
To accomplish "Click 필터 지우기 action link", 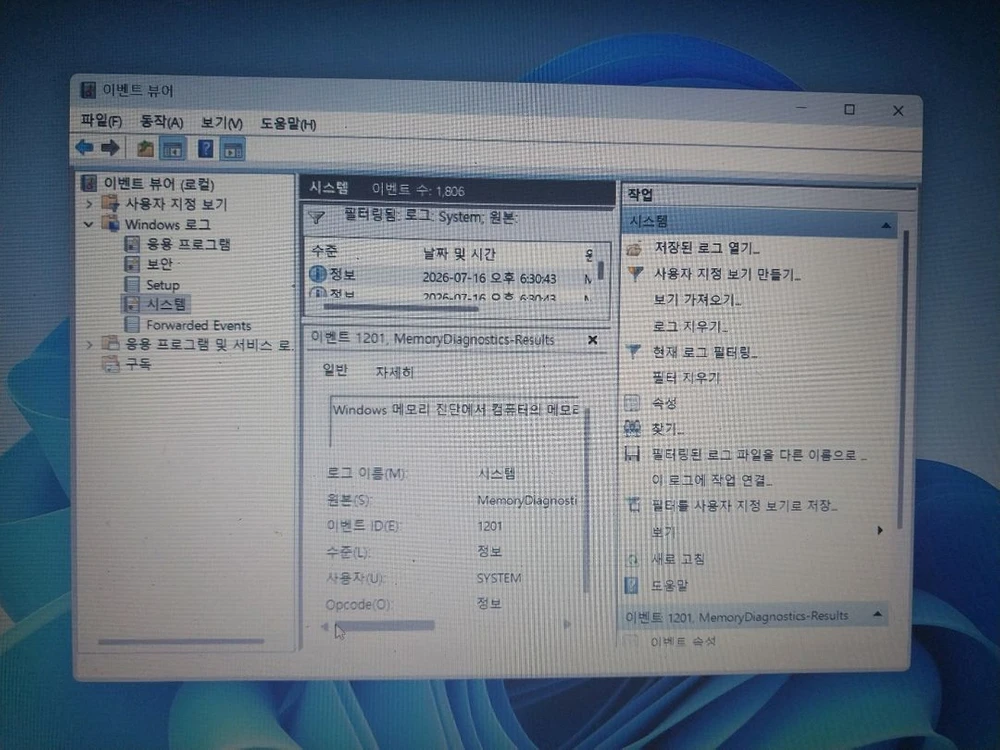I will pos(686,378).
